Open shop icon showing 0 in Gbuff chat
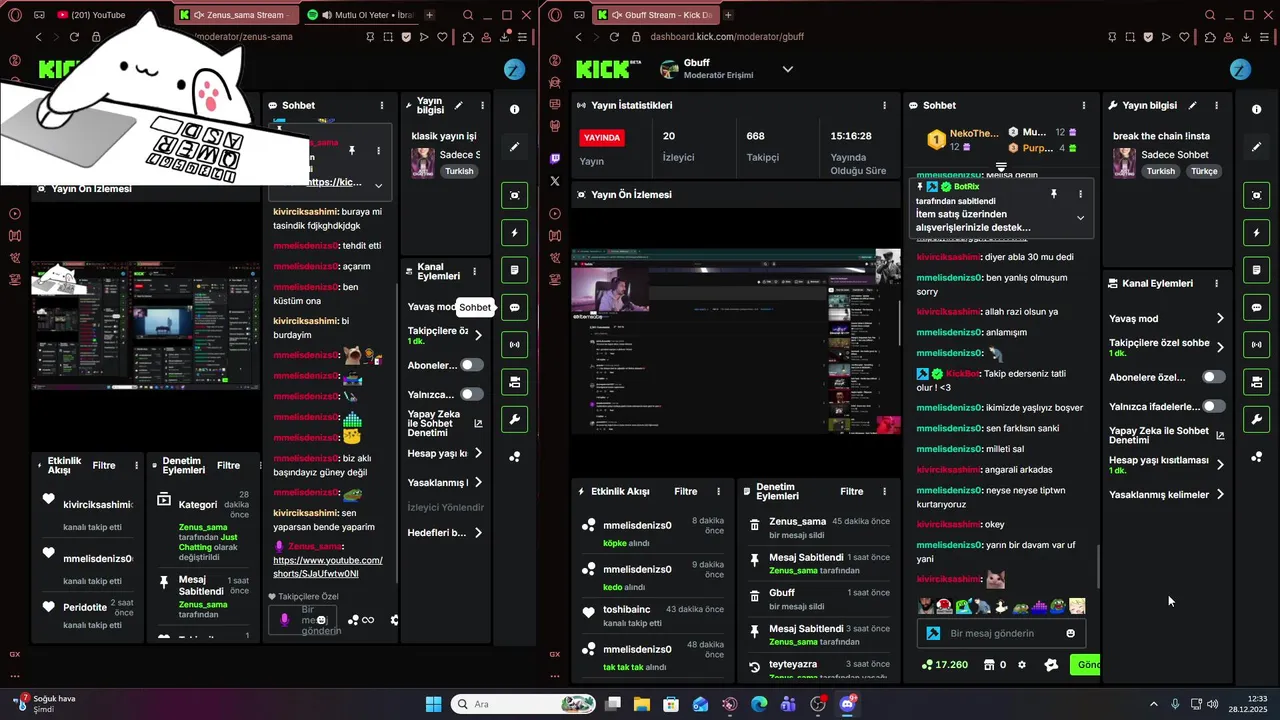The width and height of the screenshot is (1280, 720). tap(994, 665)
